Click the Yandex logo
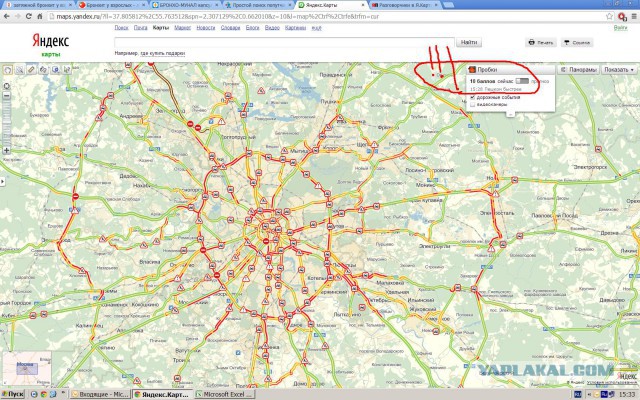 click(x=51, y=41)
